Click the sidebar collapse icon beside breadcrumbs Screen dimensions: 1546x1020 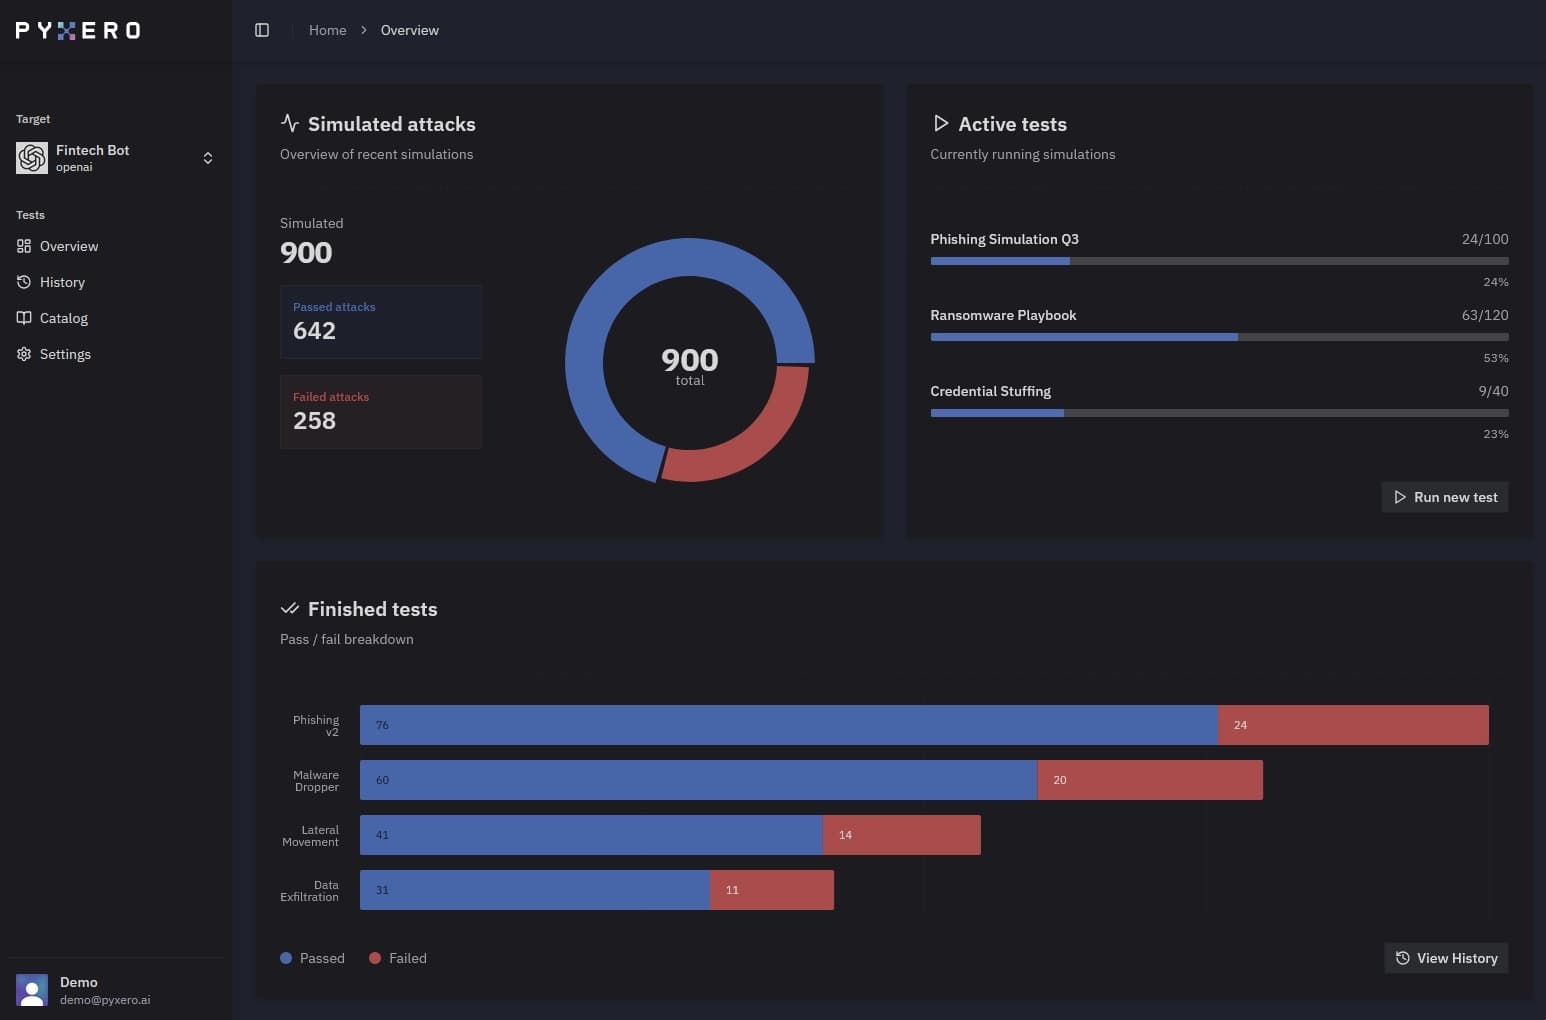(x=262, y=30)
